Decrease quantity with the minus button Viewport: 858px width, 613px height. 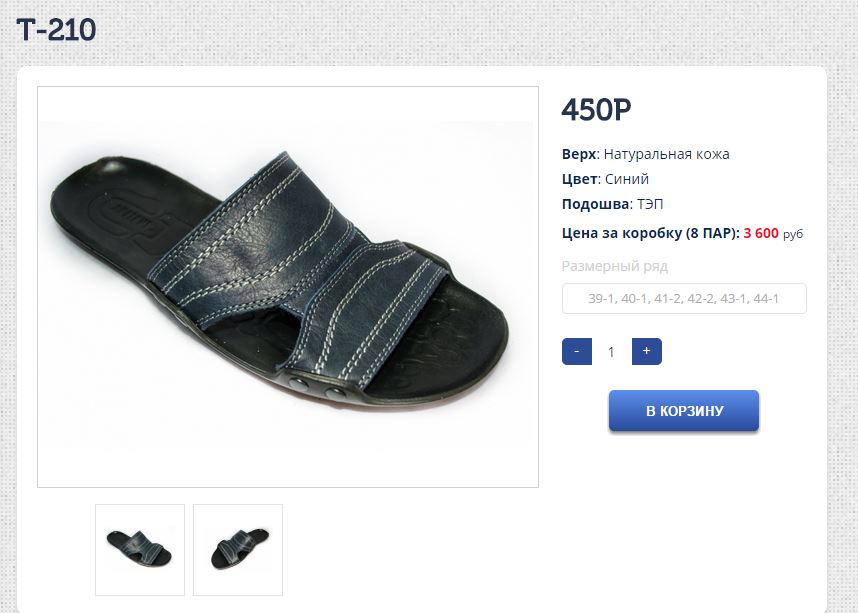[577, 352]
